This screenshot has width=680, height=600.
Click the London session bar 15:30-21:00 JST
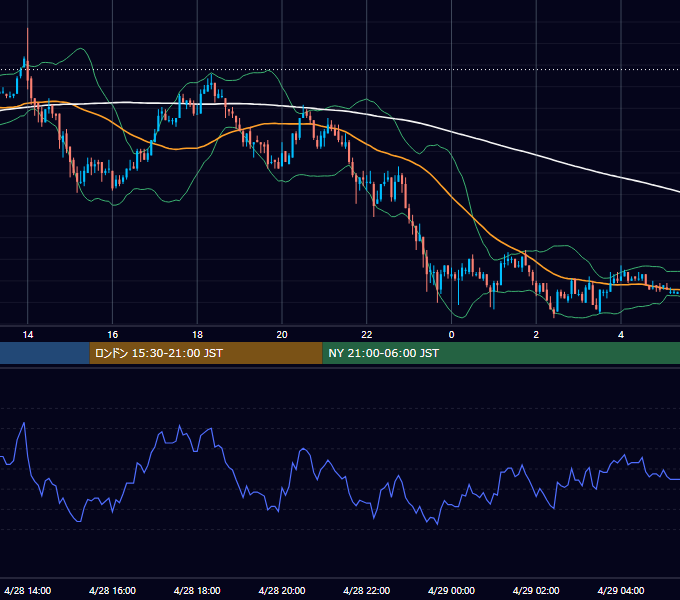(x=206, y=353)
